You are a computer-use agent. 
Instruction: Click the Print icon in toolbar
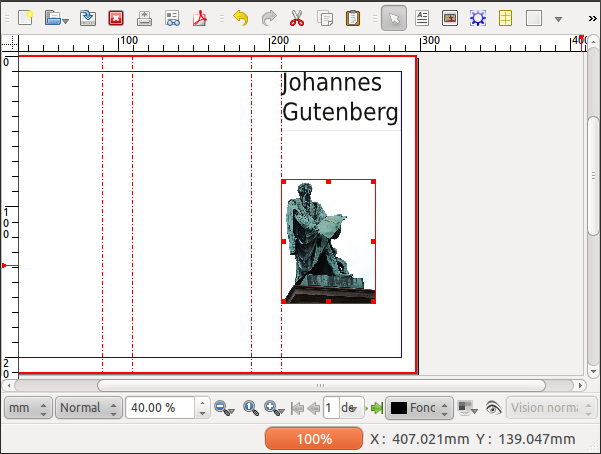click(144, 17)
